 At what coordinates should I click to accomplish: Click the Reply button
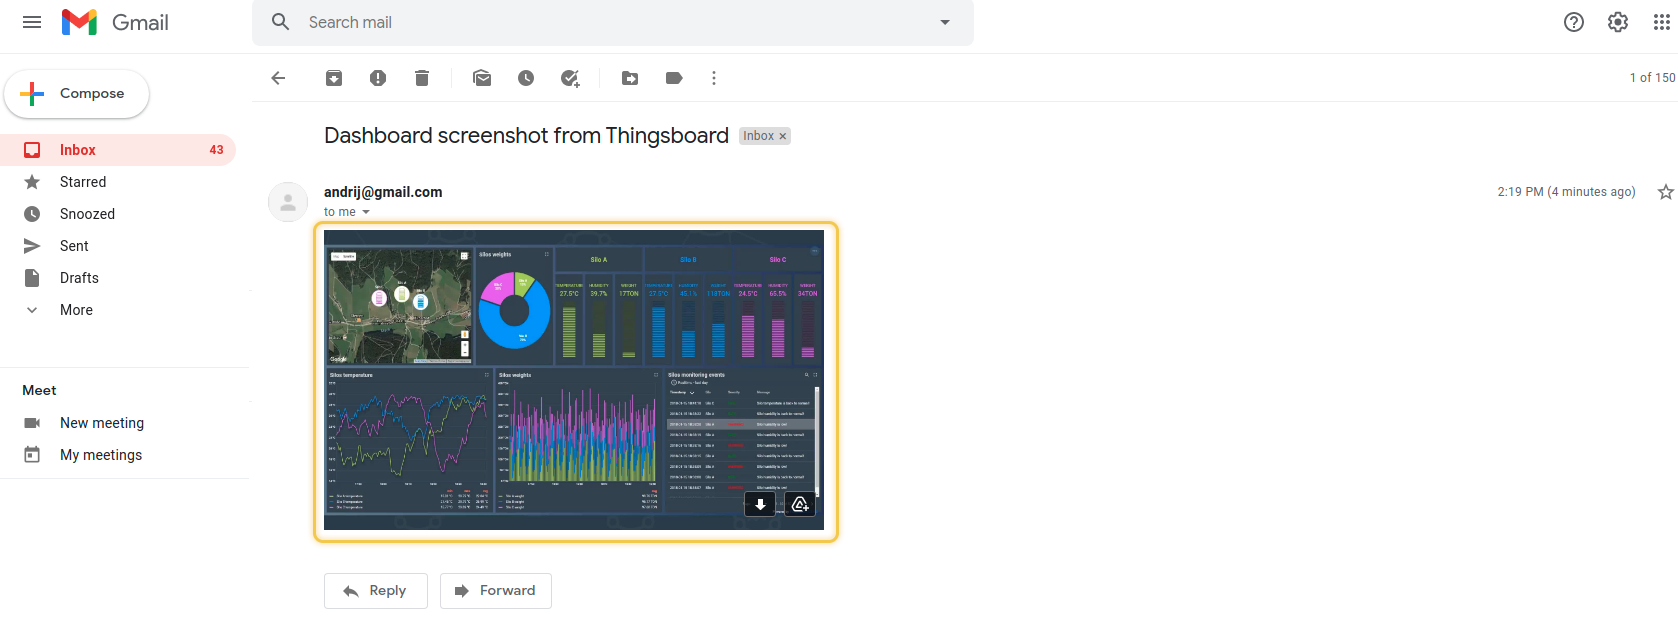[x=376, y=591]
